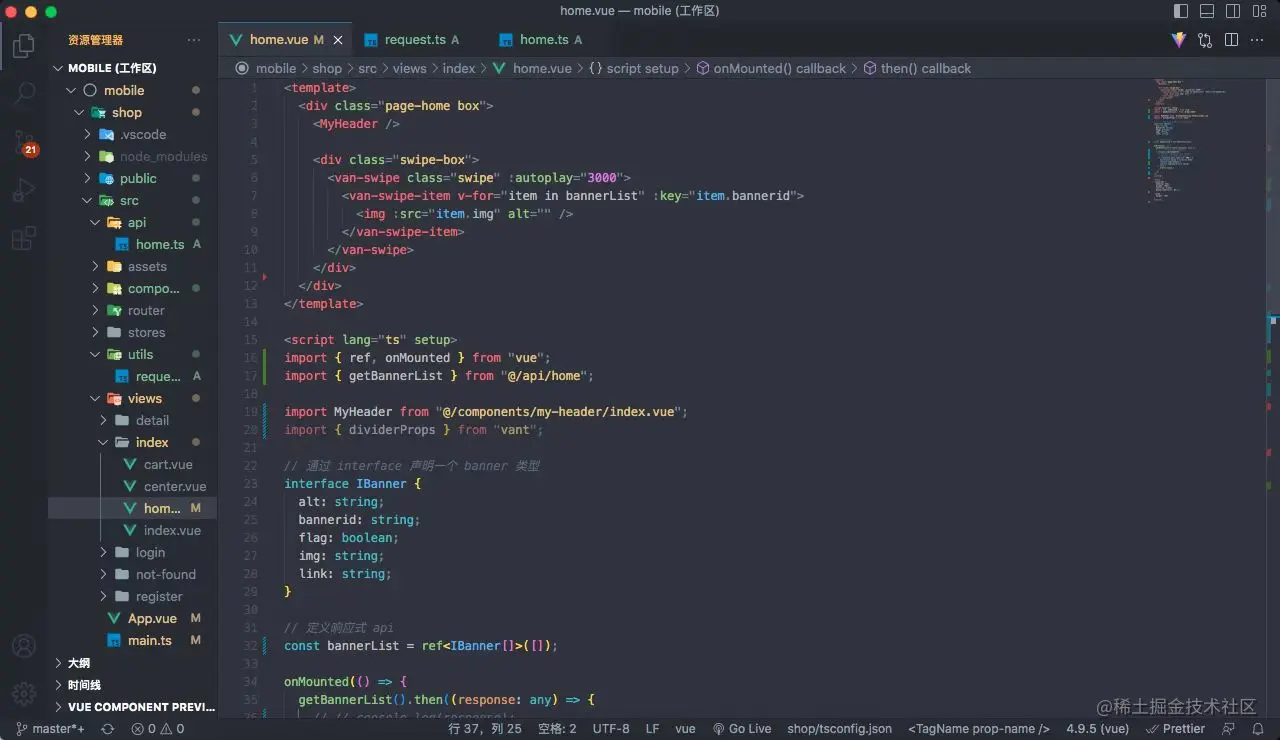Image resolution: width=1280 pixels, height=740 pixels.
Task: Open the Accounts menu icon
Action: [x=23, y=646]
